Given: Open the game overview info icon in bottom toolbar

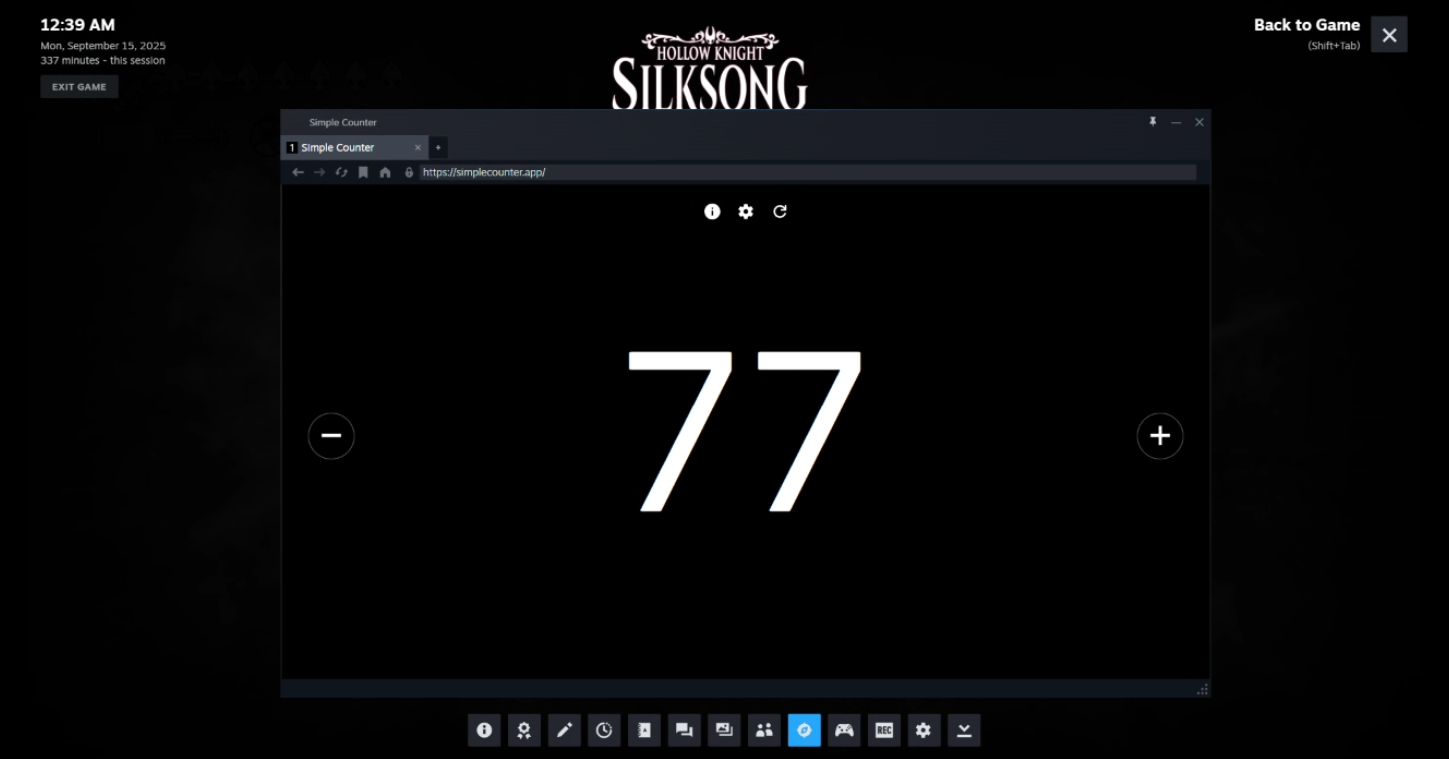Looking at the screenshot, I should tap(484, 730).
